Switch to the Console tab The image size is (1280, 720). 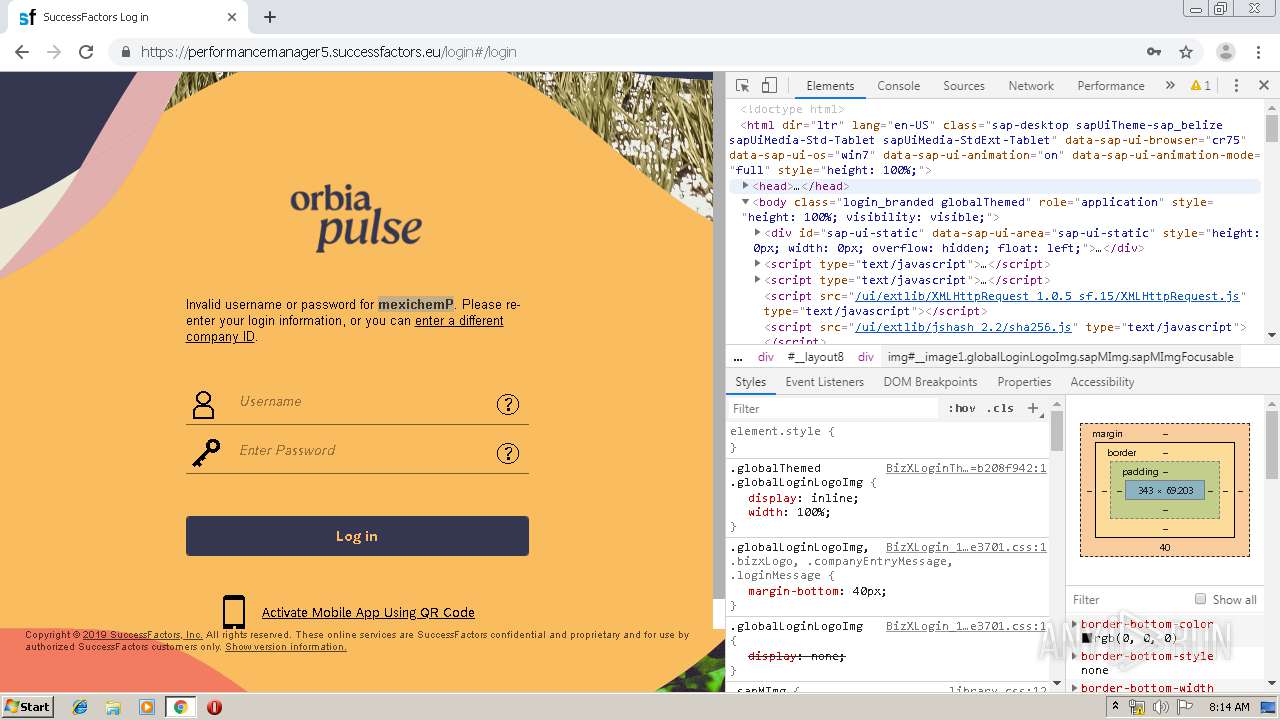898,86
